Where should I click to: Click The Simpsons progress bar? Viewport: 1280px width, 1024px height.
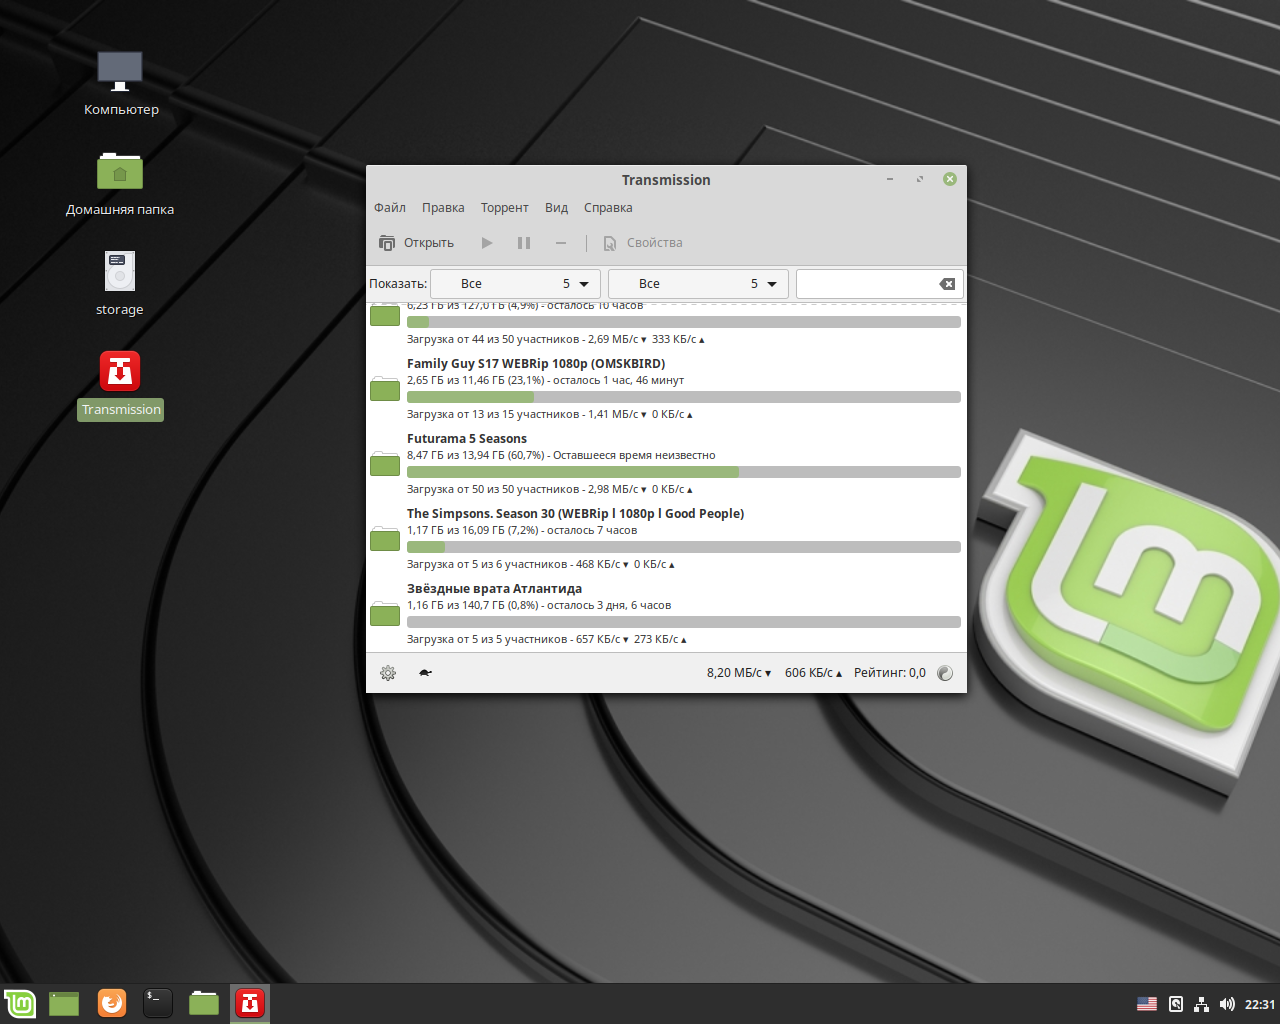click(x=684, y=547)
